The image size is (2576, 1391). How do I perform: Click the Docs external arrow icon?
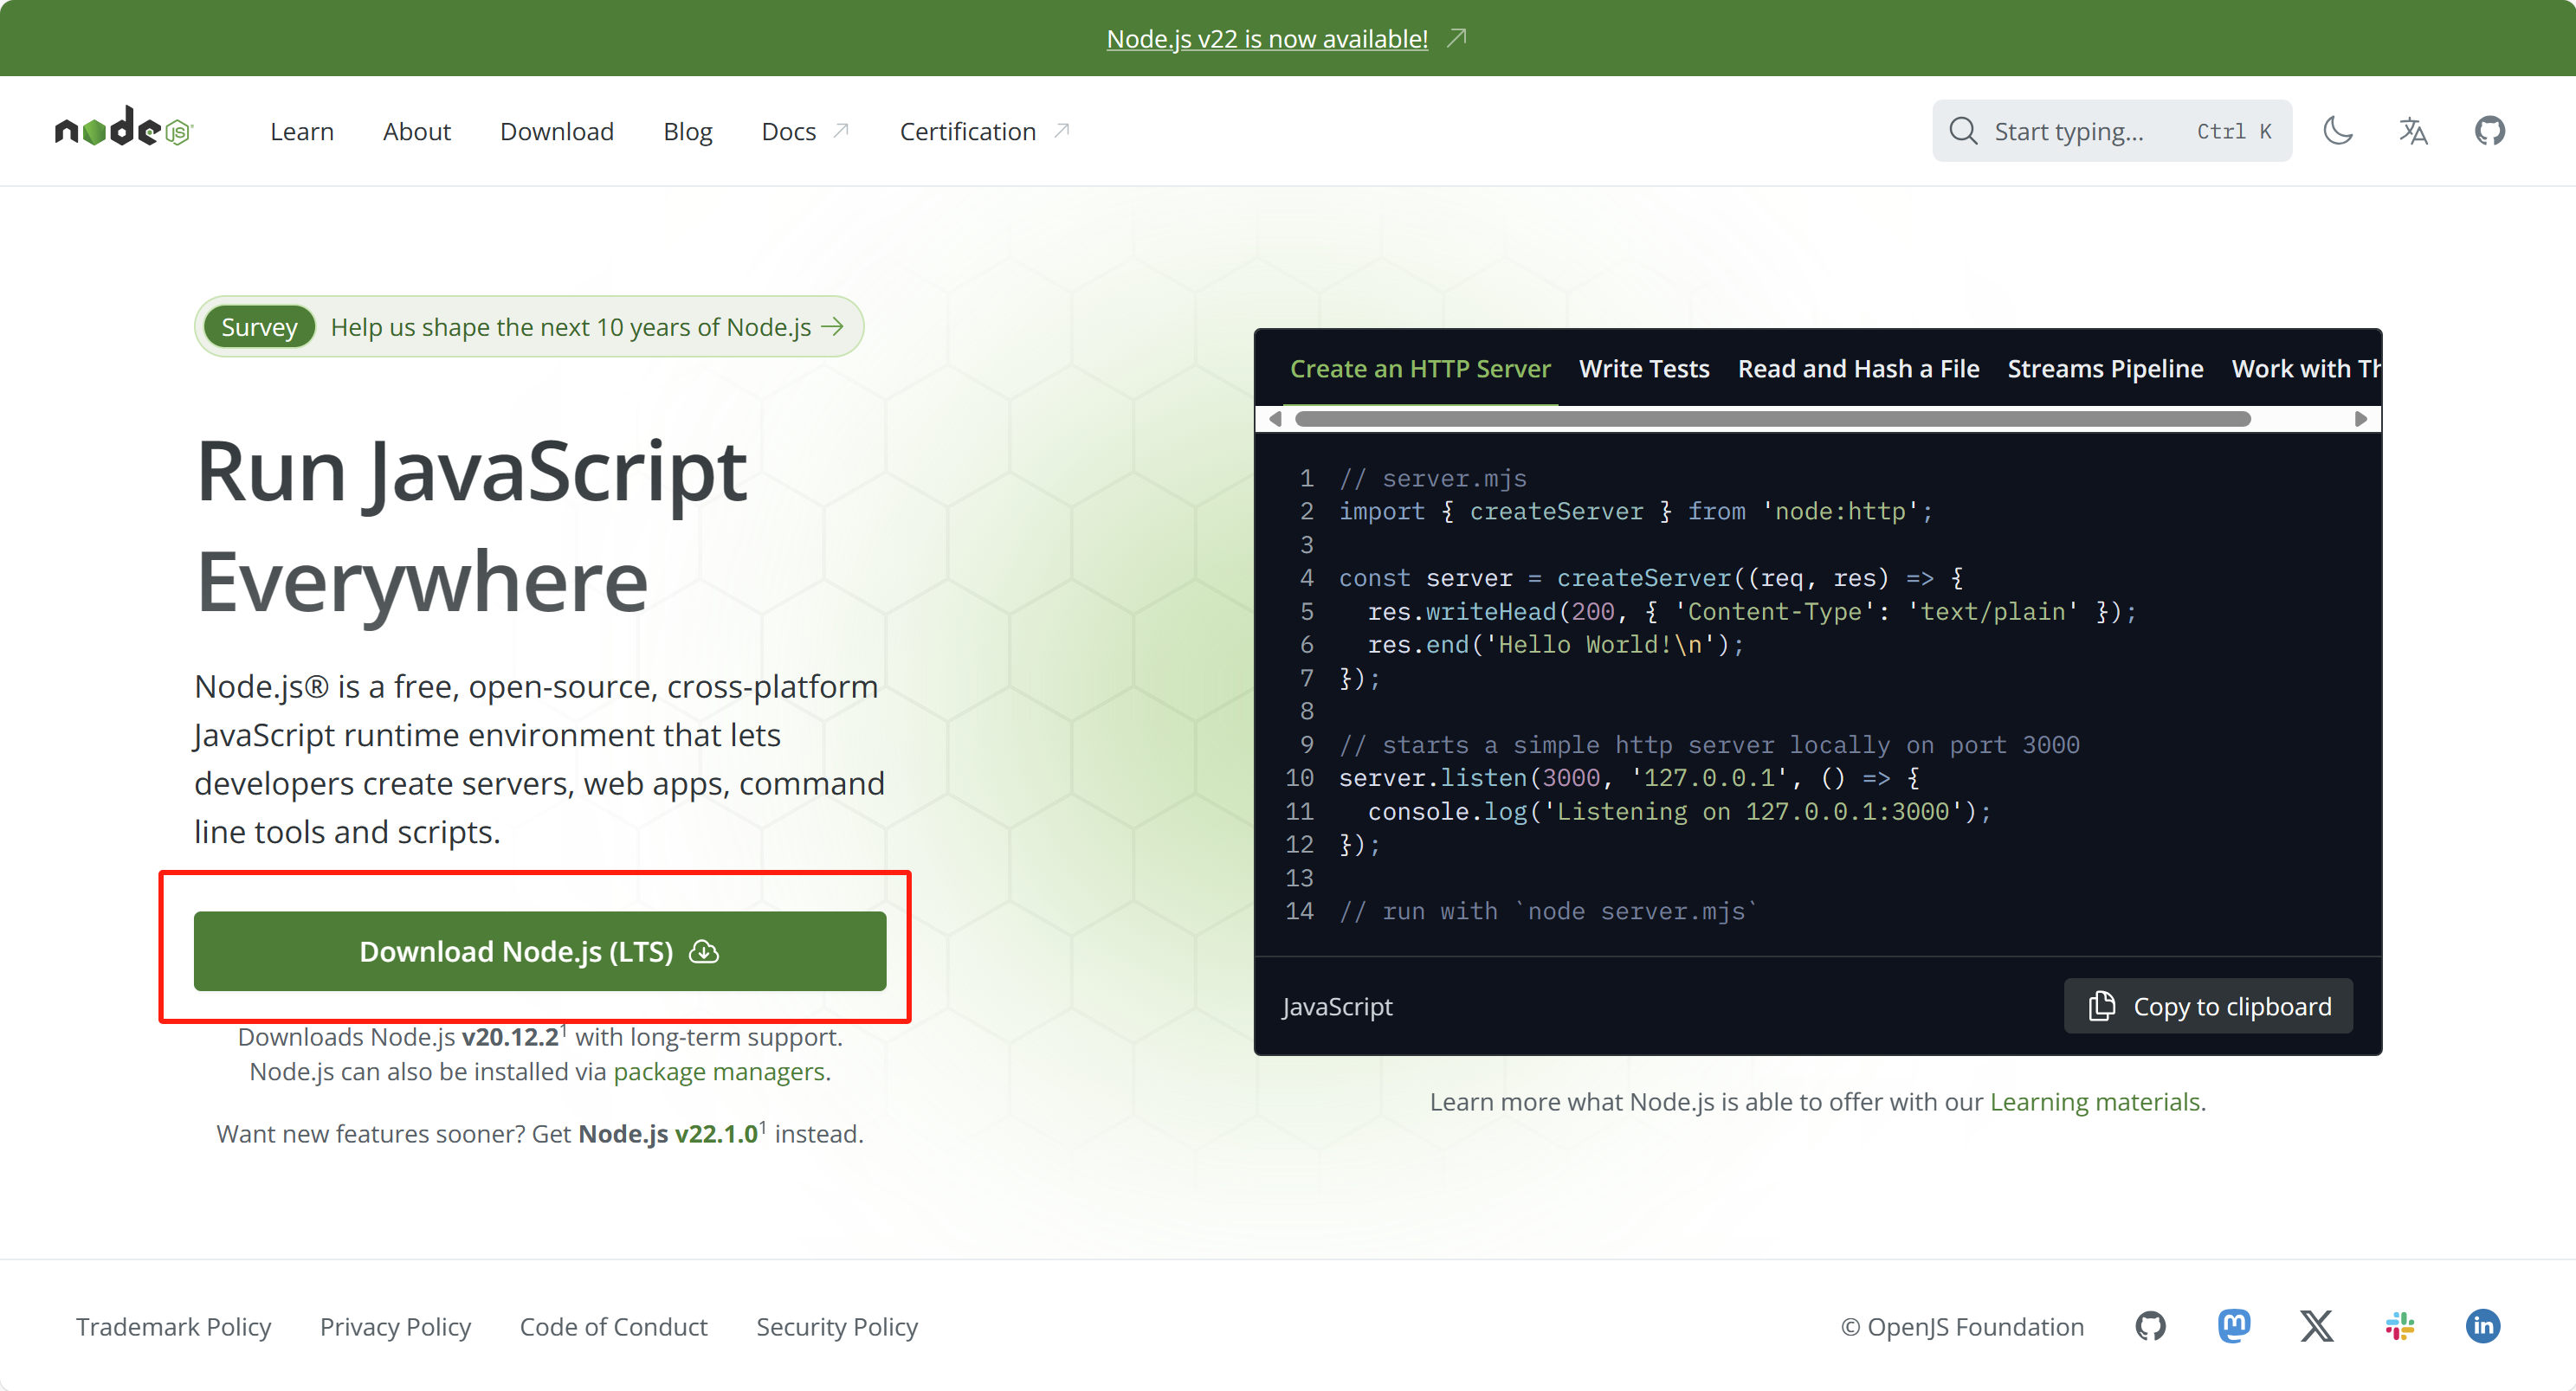point(841,130)
